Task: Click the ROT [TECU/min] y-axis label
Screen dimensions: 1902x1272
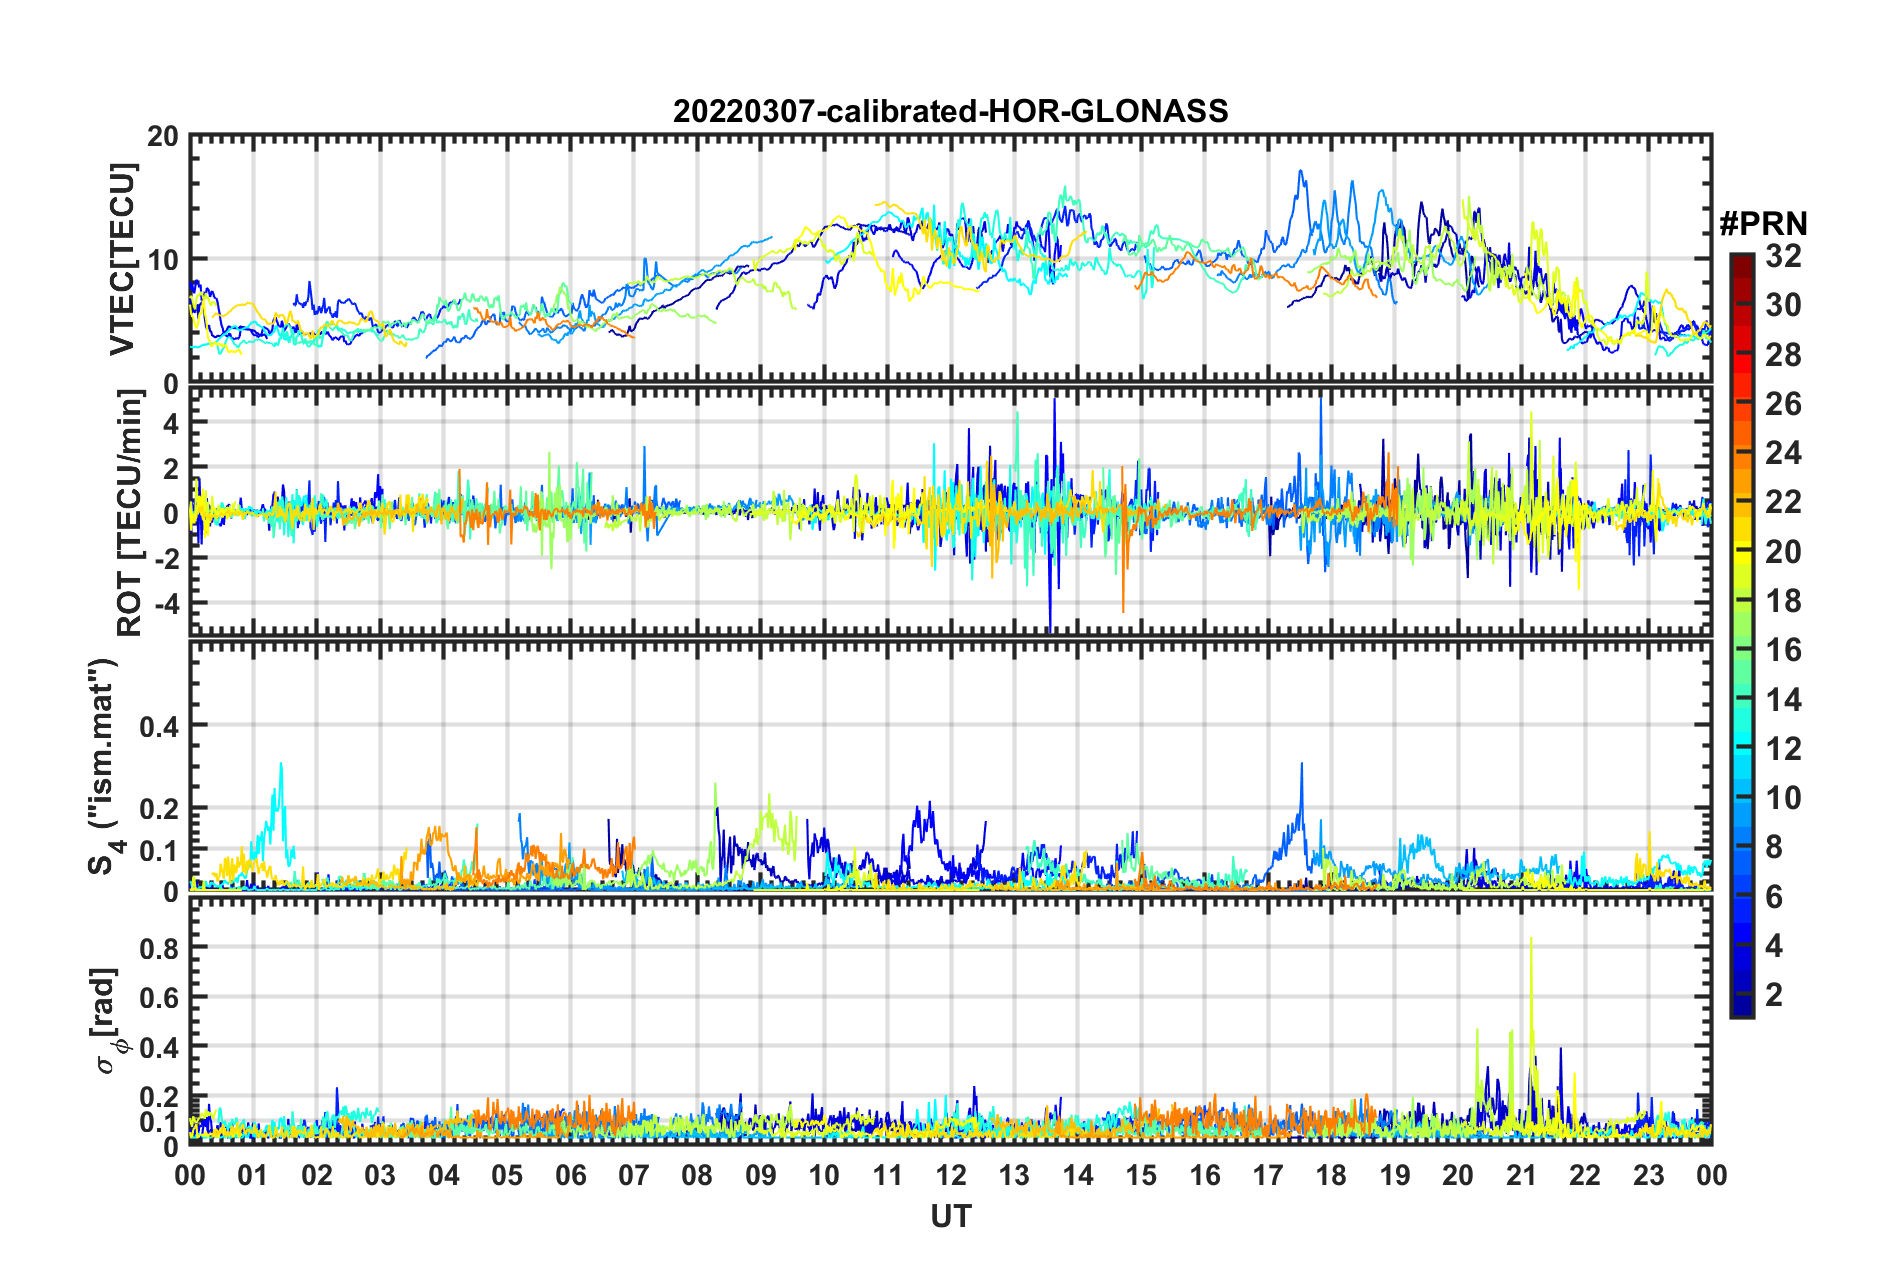Action: [x=129, y=513]
